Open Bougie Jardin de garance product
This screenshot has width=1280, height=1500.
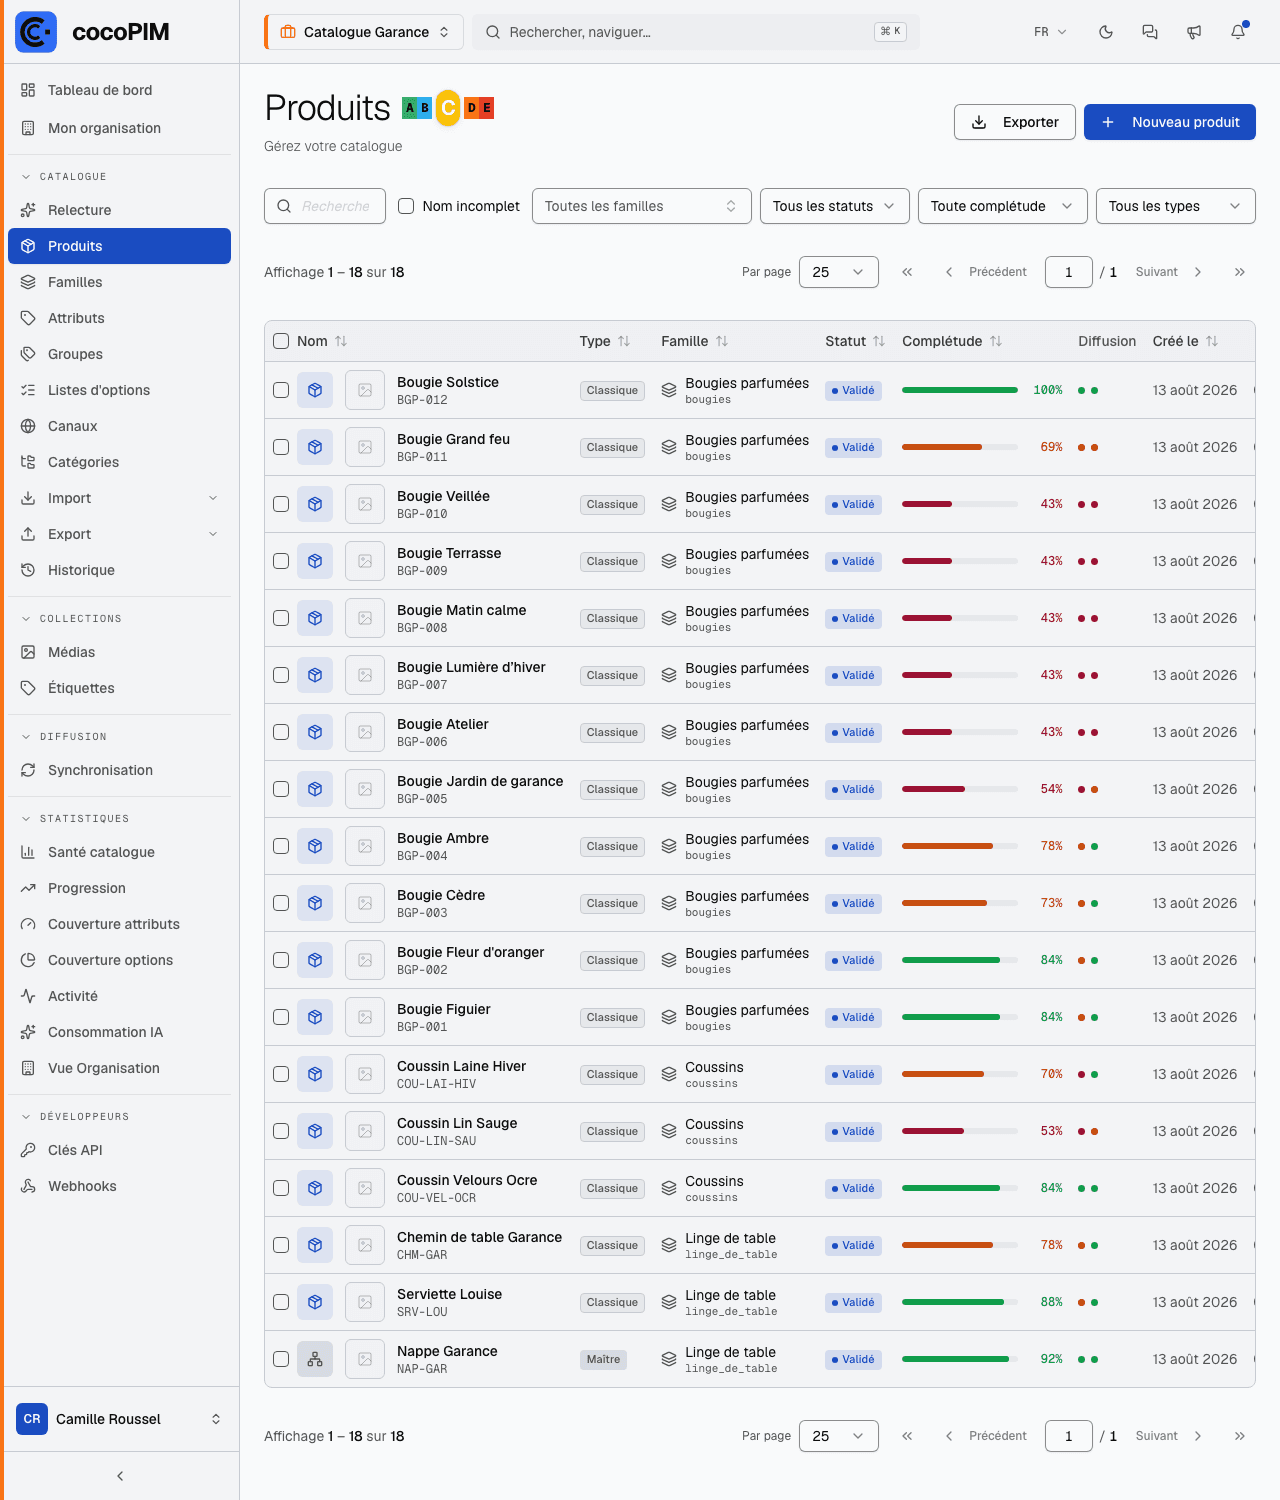(x=480, y=781)
